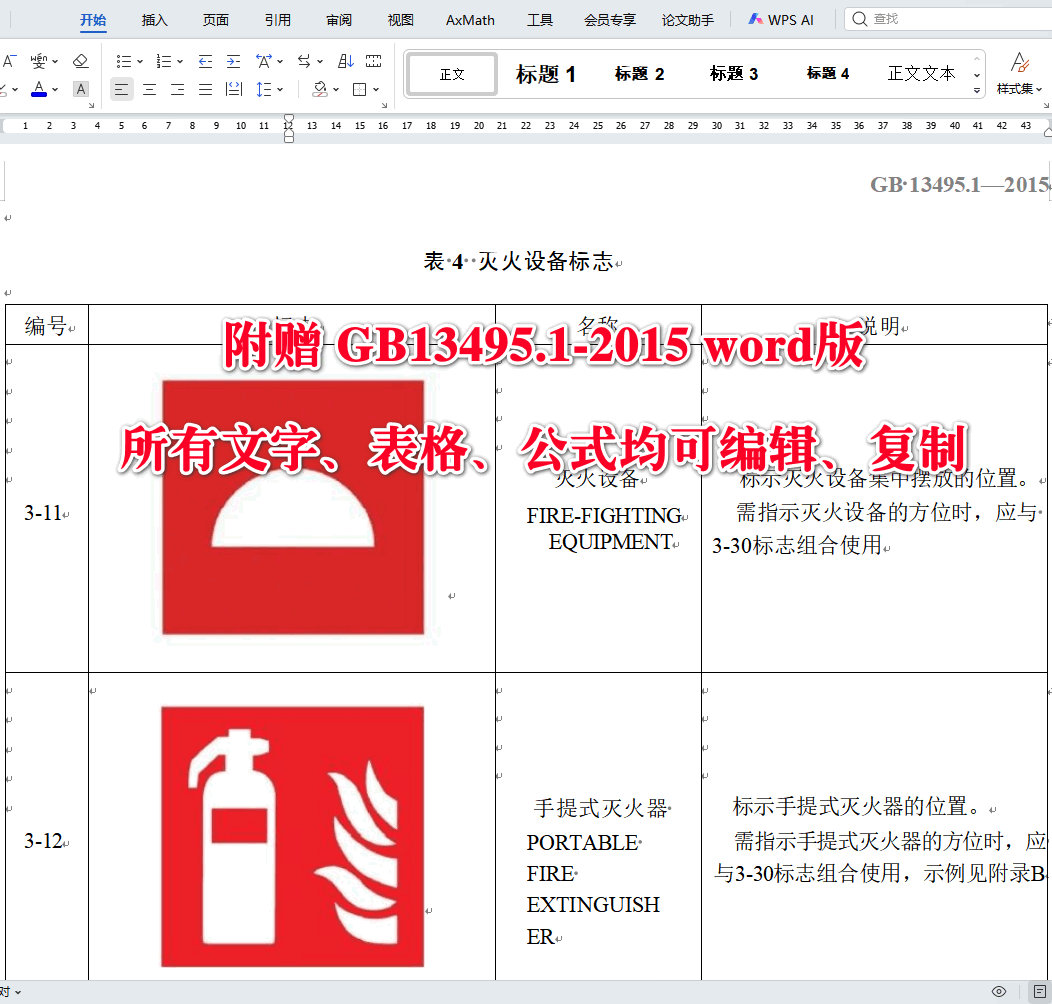The image size is (1052, 1004).
Task: Switch to the 插入 ribbon tab
Action: pyautogui.click(x=154, y=19)
